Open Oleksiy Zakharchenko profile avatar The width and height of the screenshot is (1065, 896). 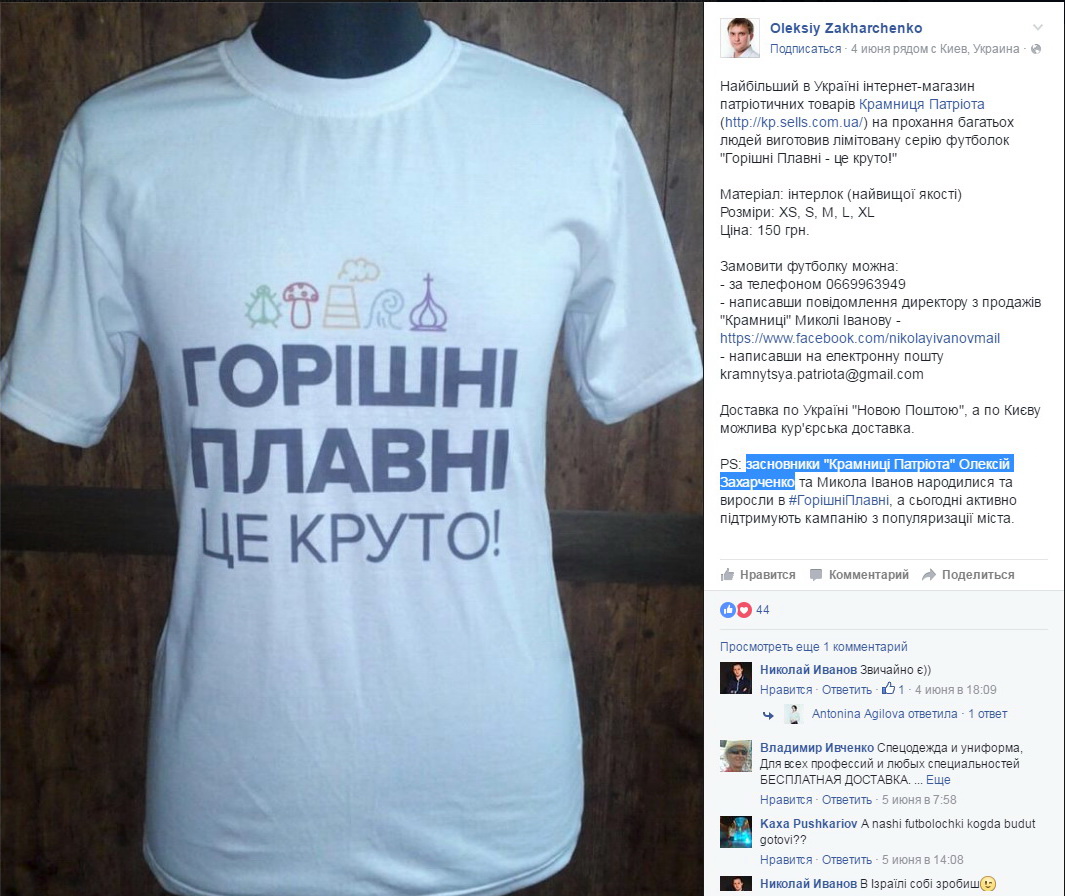(740, 38)
